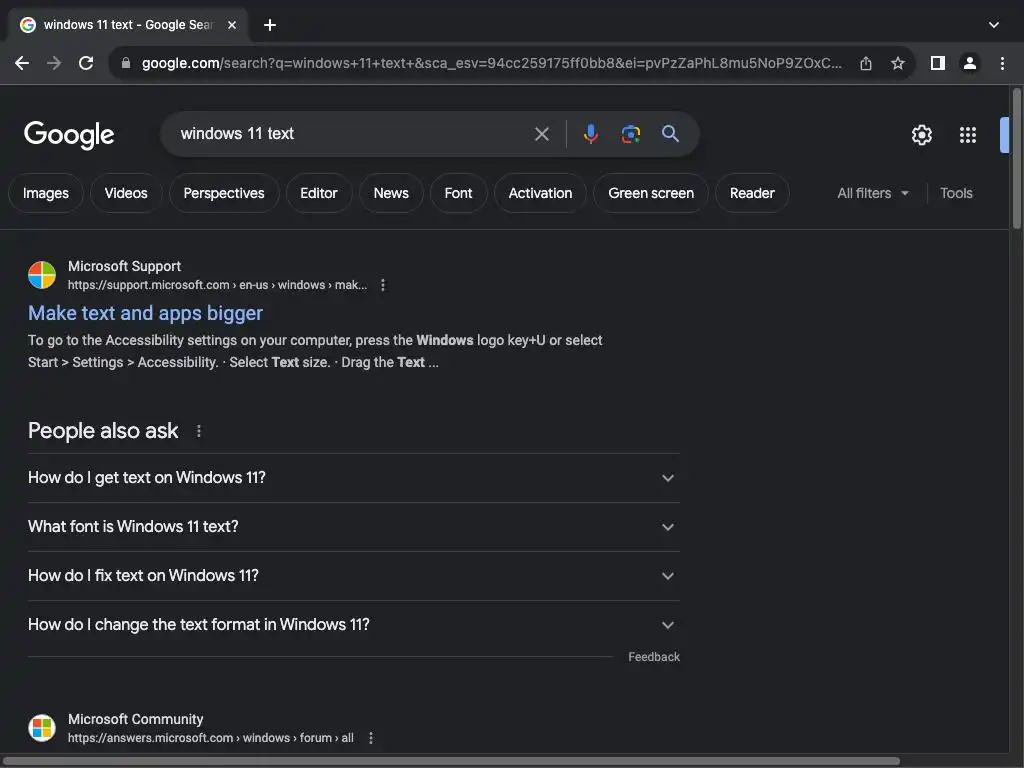Toggle the browser side panel
This screenshot has width=1024, height=768.
[x=938, y=63]
